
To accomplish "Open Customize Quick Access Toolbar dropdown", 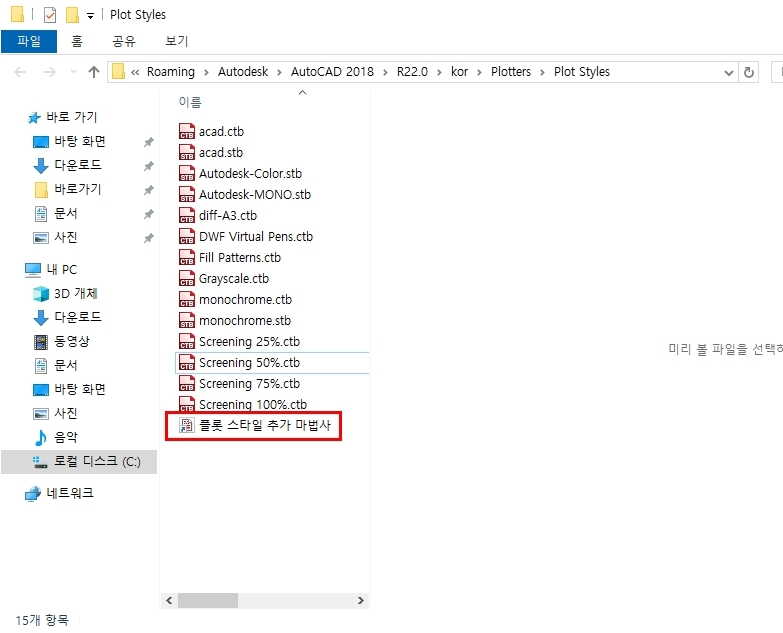I will coord(90,16).
